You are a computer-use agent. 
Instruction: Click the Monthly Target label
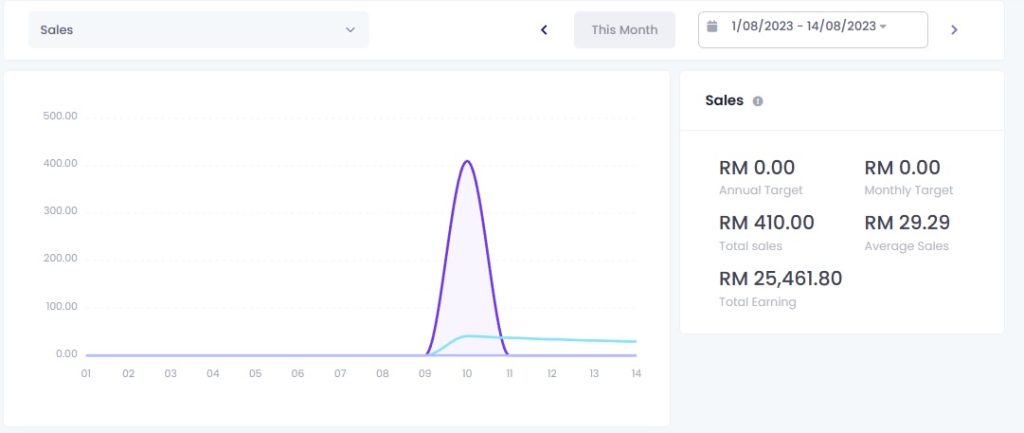click(x=908, y=190)
